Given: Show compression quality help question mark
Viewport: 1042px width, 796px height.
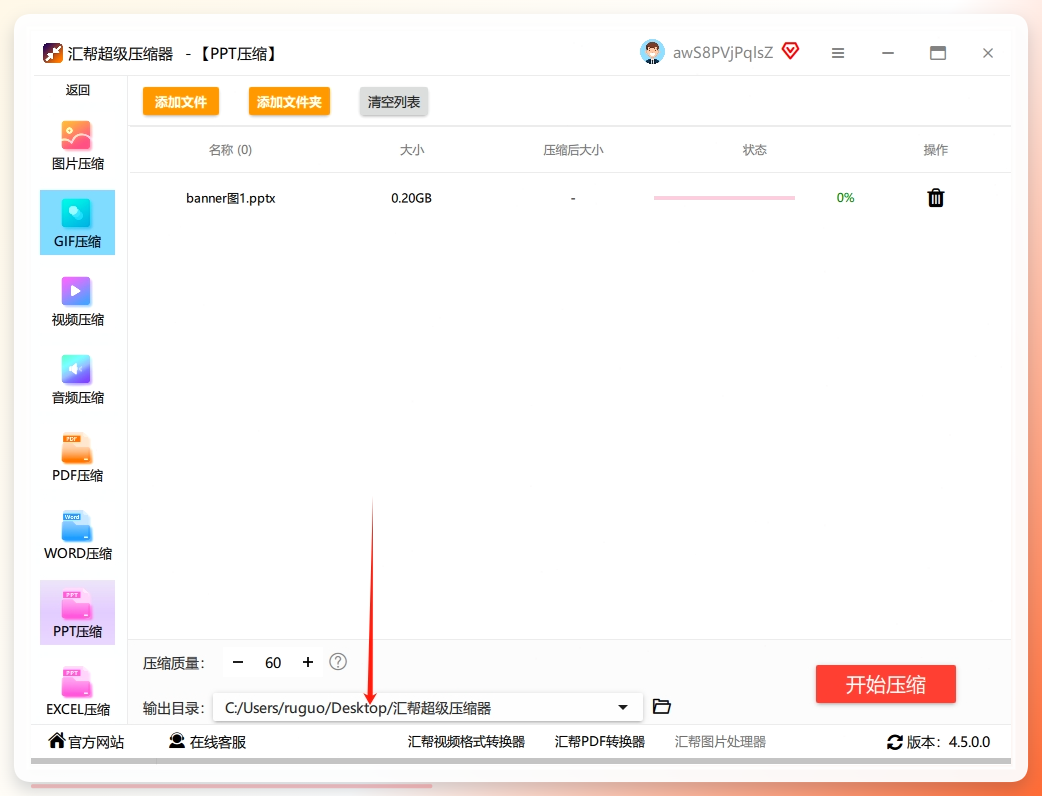Looking at the screenshot, I should coord(338,662).
